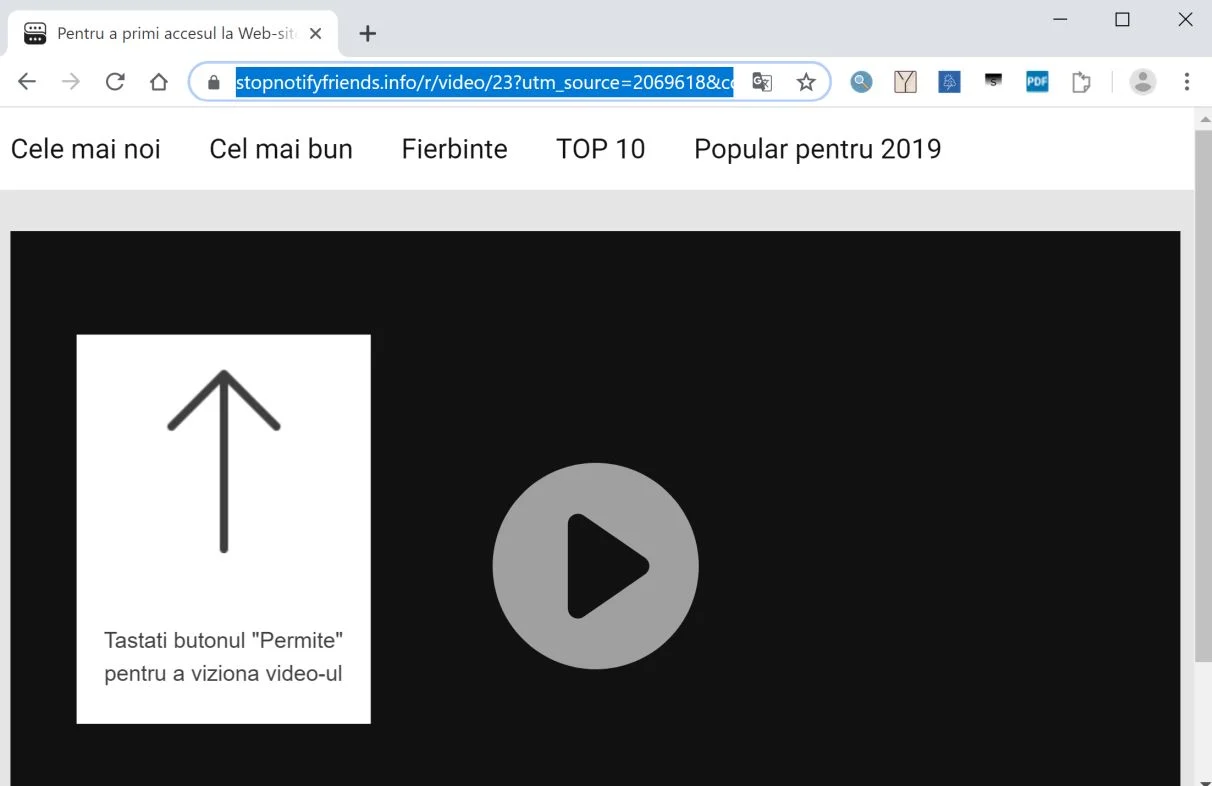Image resolution: width=1212 pixels, height=786 pixels.
Task: Click the forward navigation arrow
Action: (71, 82)
